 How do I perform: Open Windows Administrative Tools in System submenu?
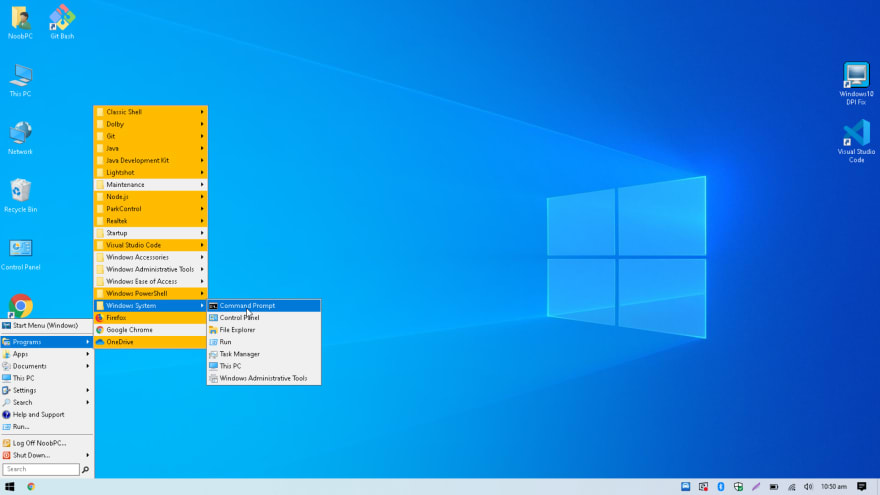coord(264,378)
